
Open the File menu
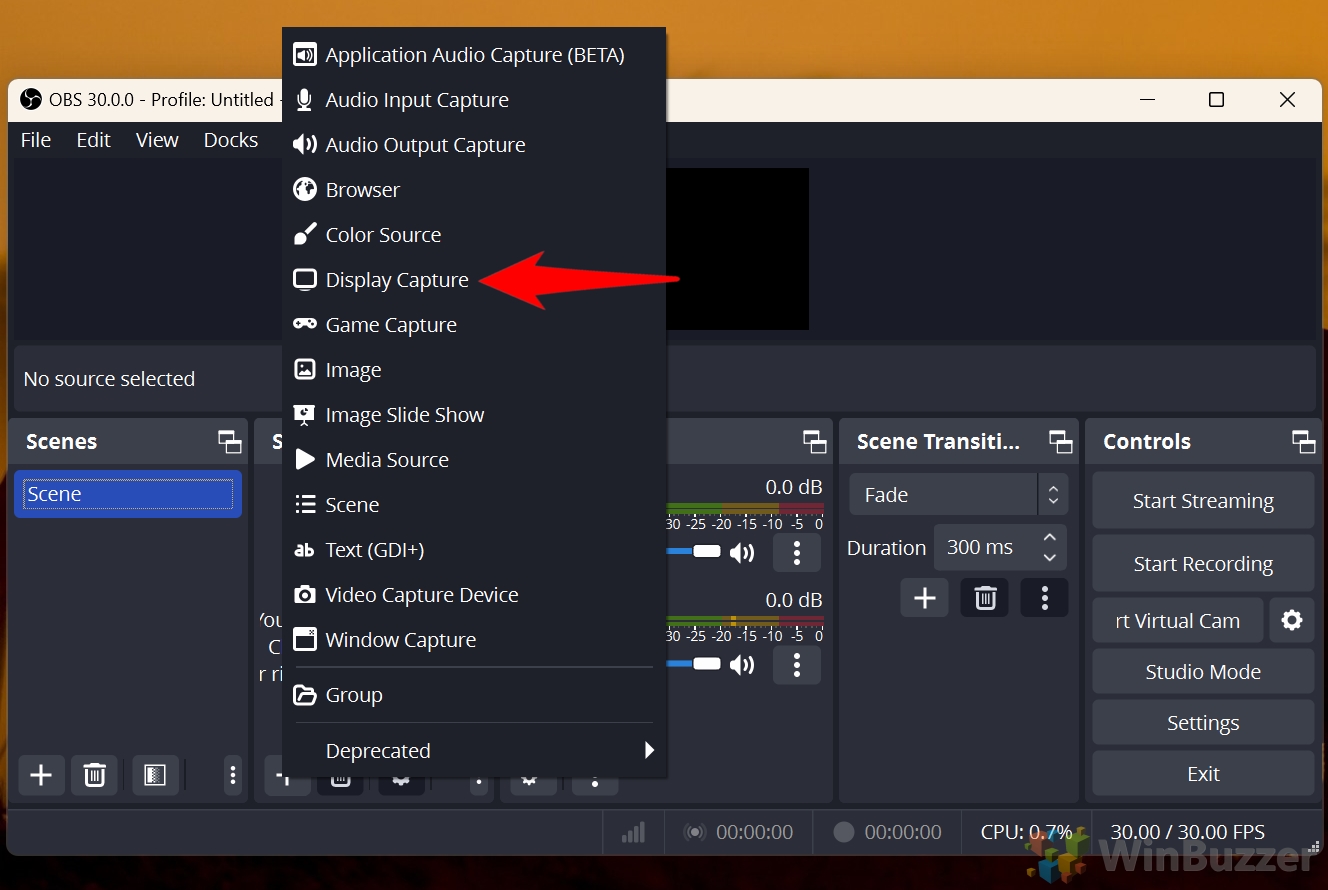[36, 140]
